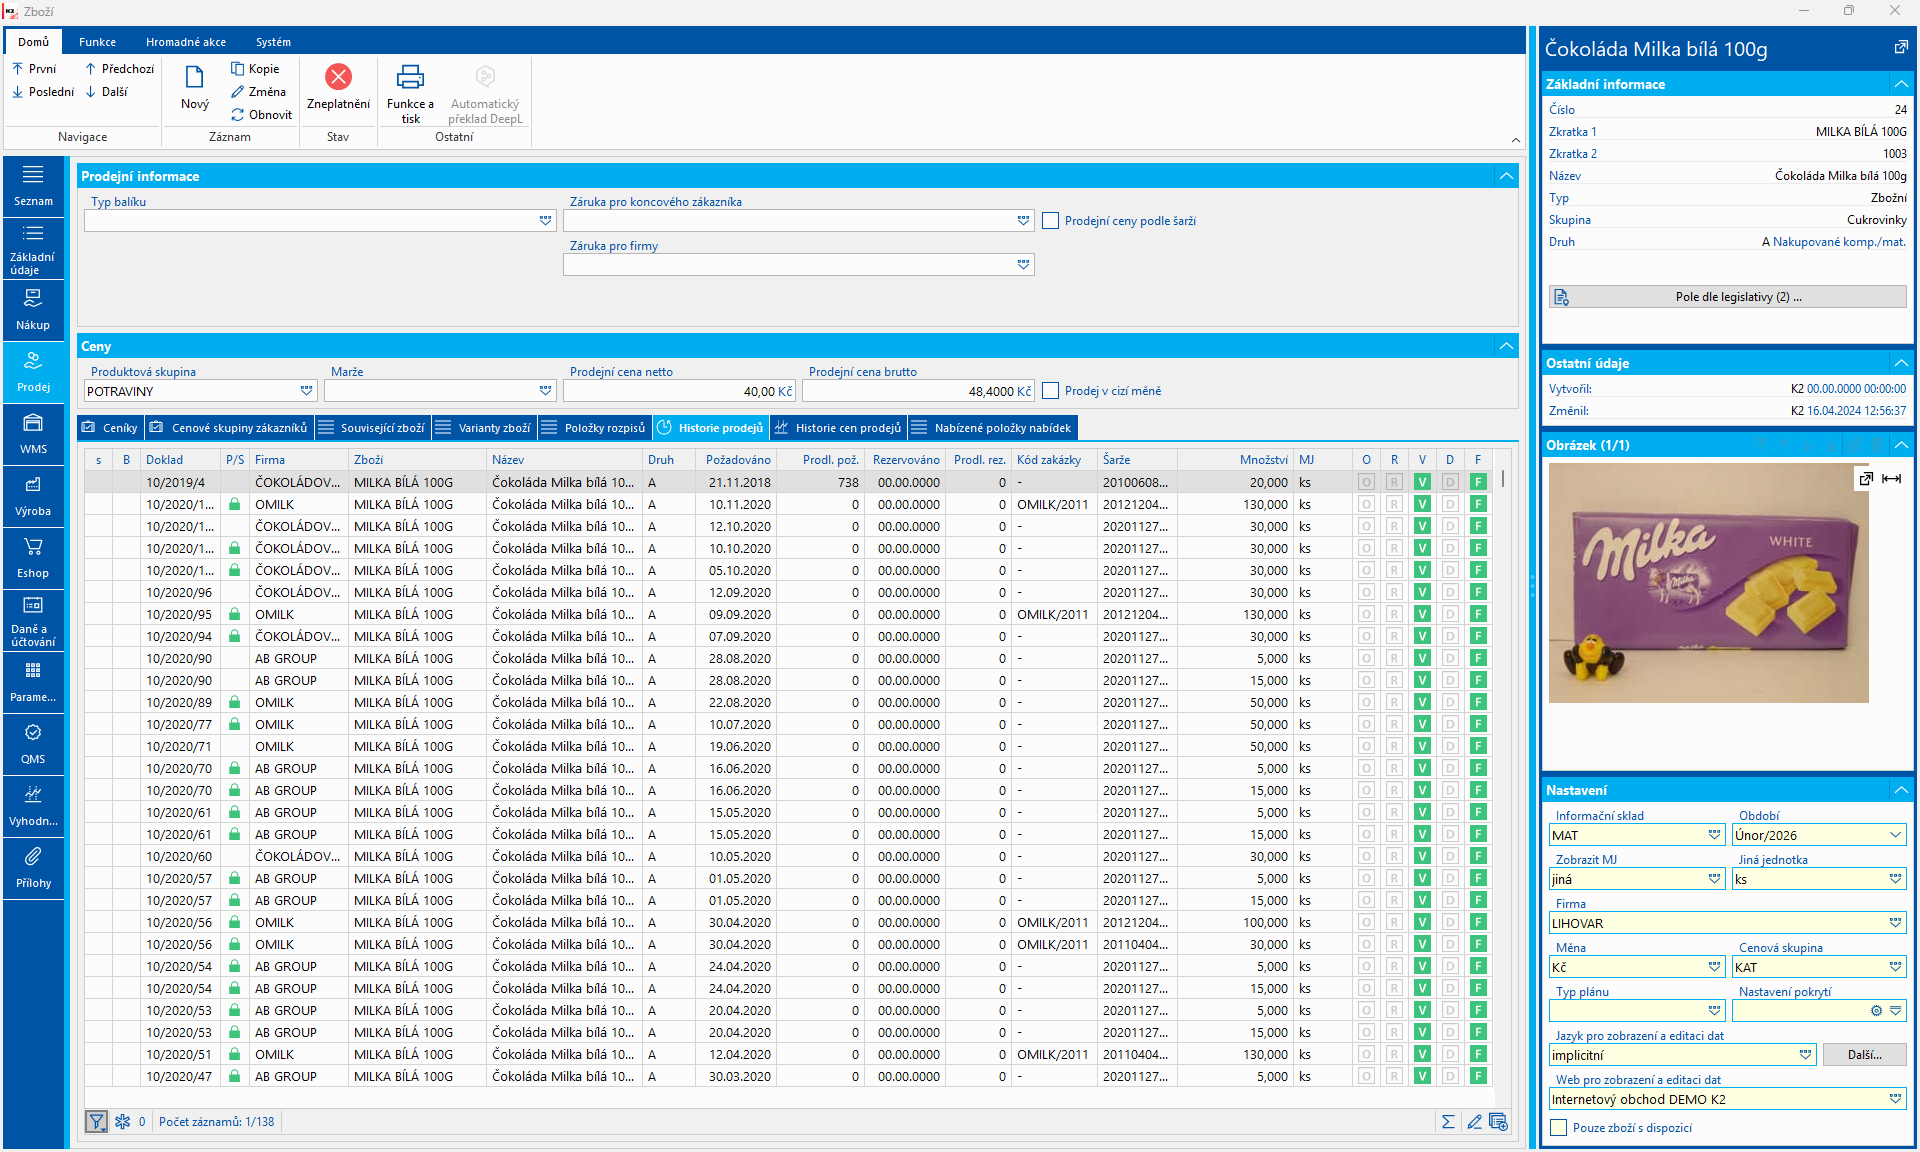Image resolution: width=1920 pixels, height=1152 pixels.
Task: Click the Milka chocolate product image
Action: 1708,583
